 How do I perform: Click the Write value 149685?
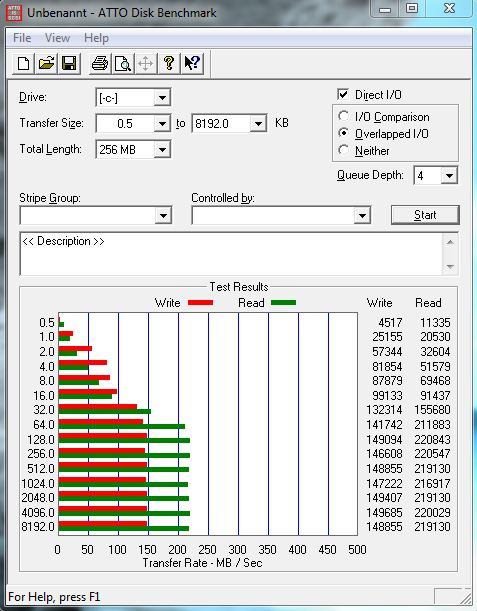coord(384,512)
